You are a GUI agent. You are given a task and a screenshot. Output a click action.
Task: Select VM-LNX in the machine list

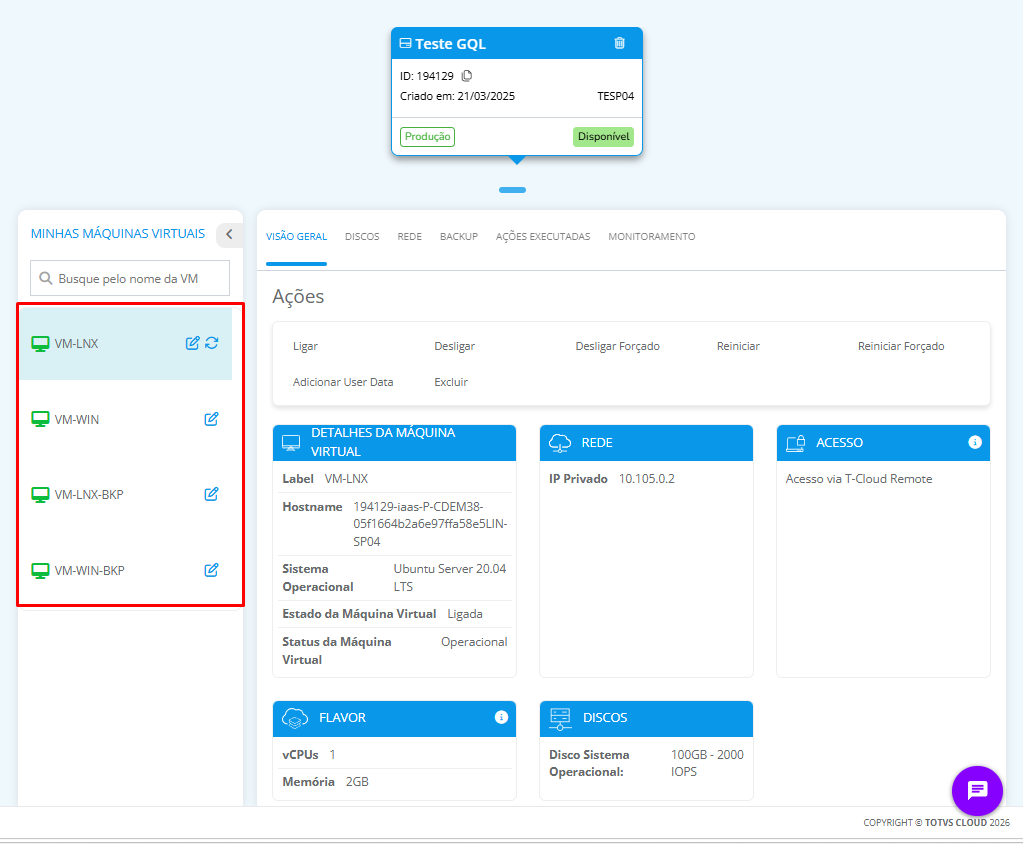tap(125, 344)
